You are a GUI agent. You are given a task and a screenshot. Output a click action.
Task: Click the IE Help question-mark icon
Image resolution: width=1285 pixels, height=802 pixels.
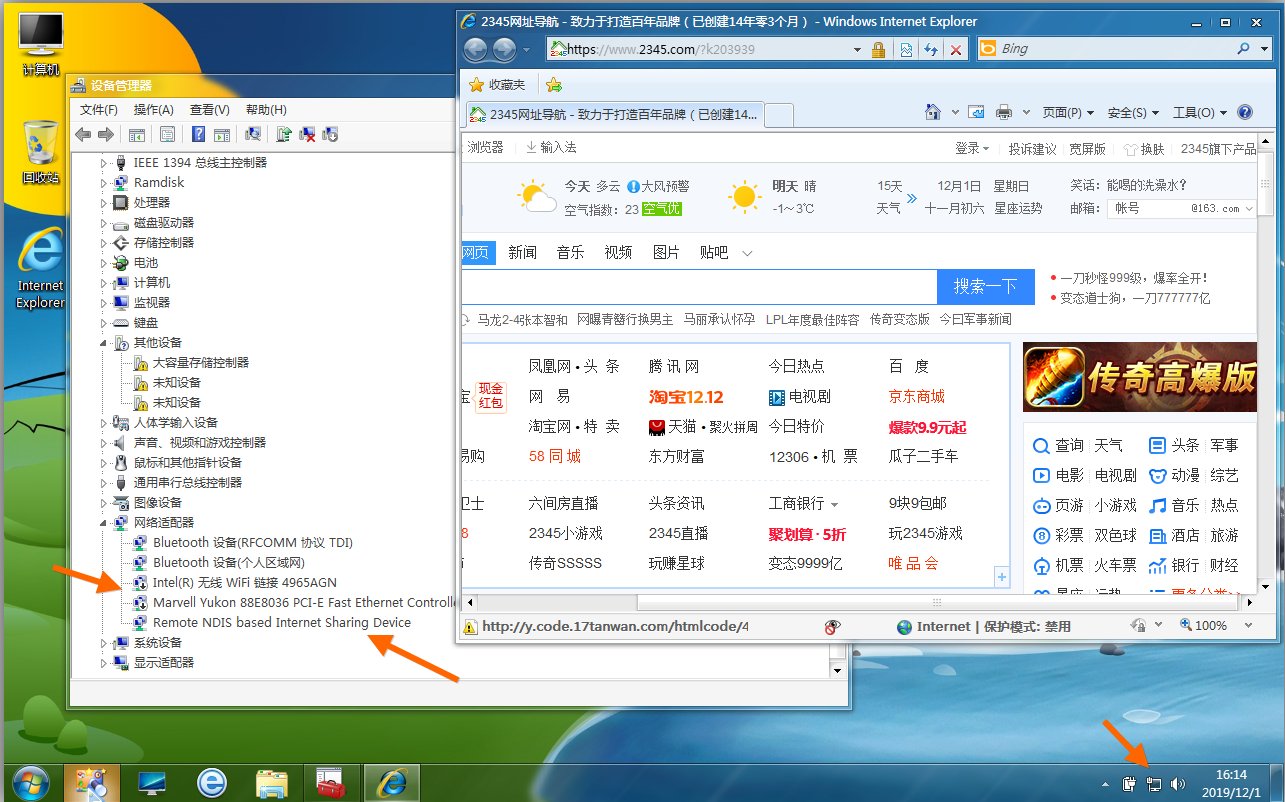click(1245, 112)
